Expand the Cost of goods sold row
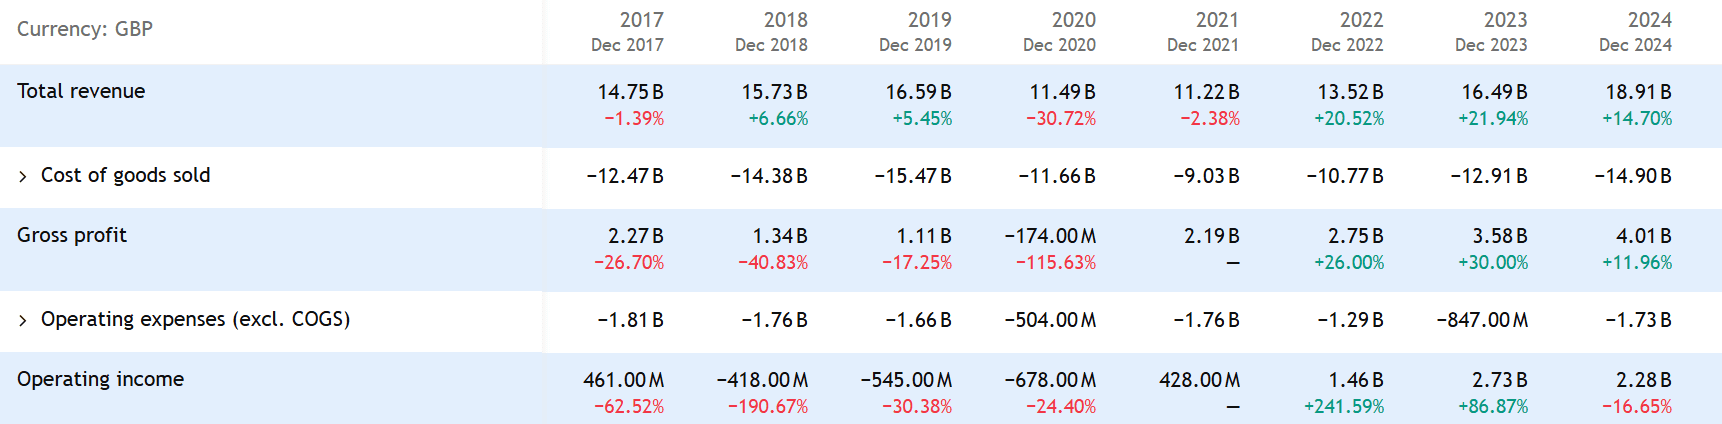Image resolution: width=1722 pixels, height=424 pixels. click(x=23, y=177)
